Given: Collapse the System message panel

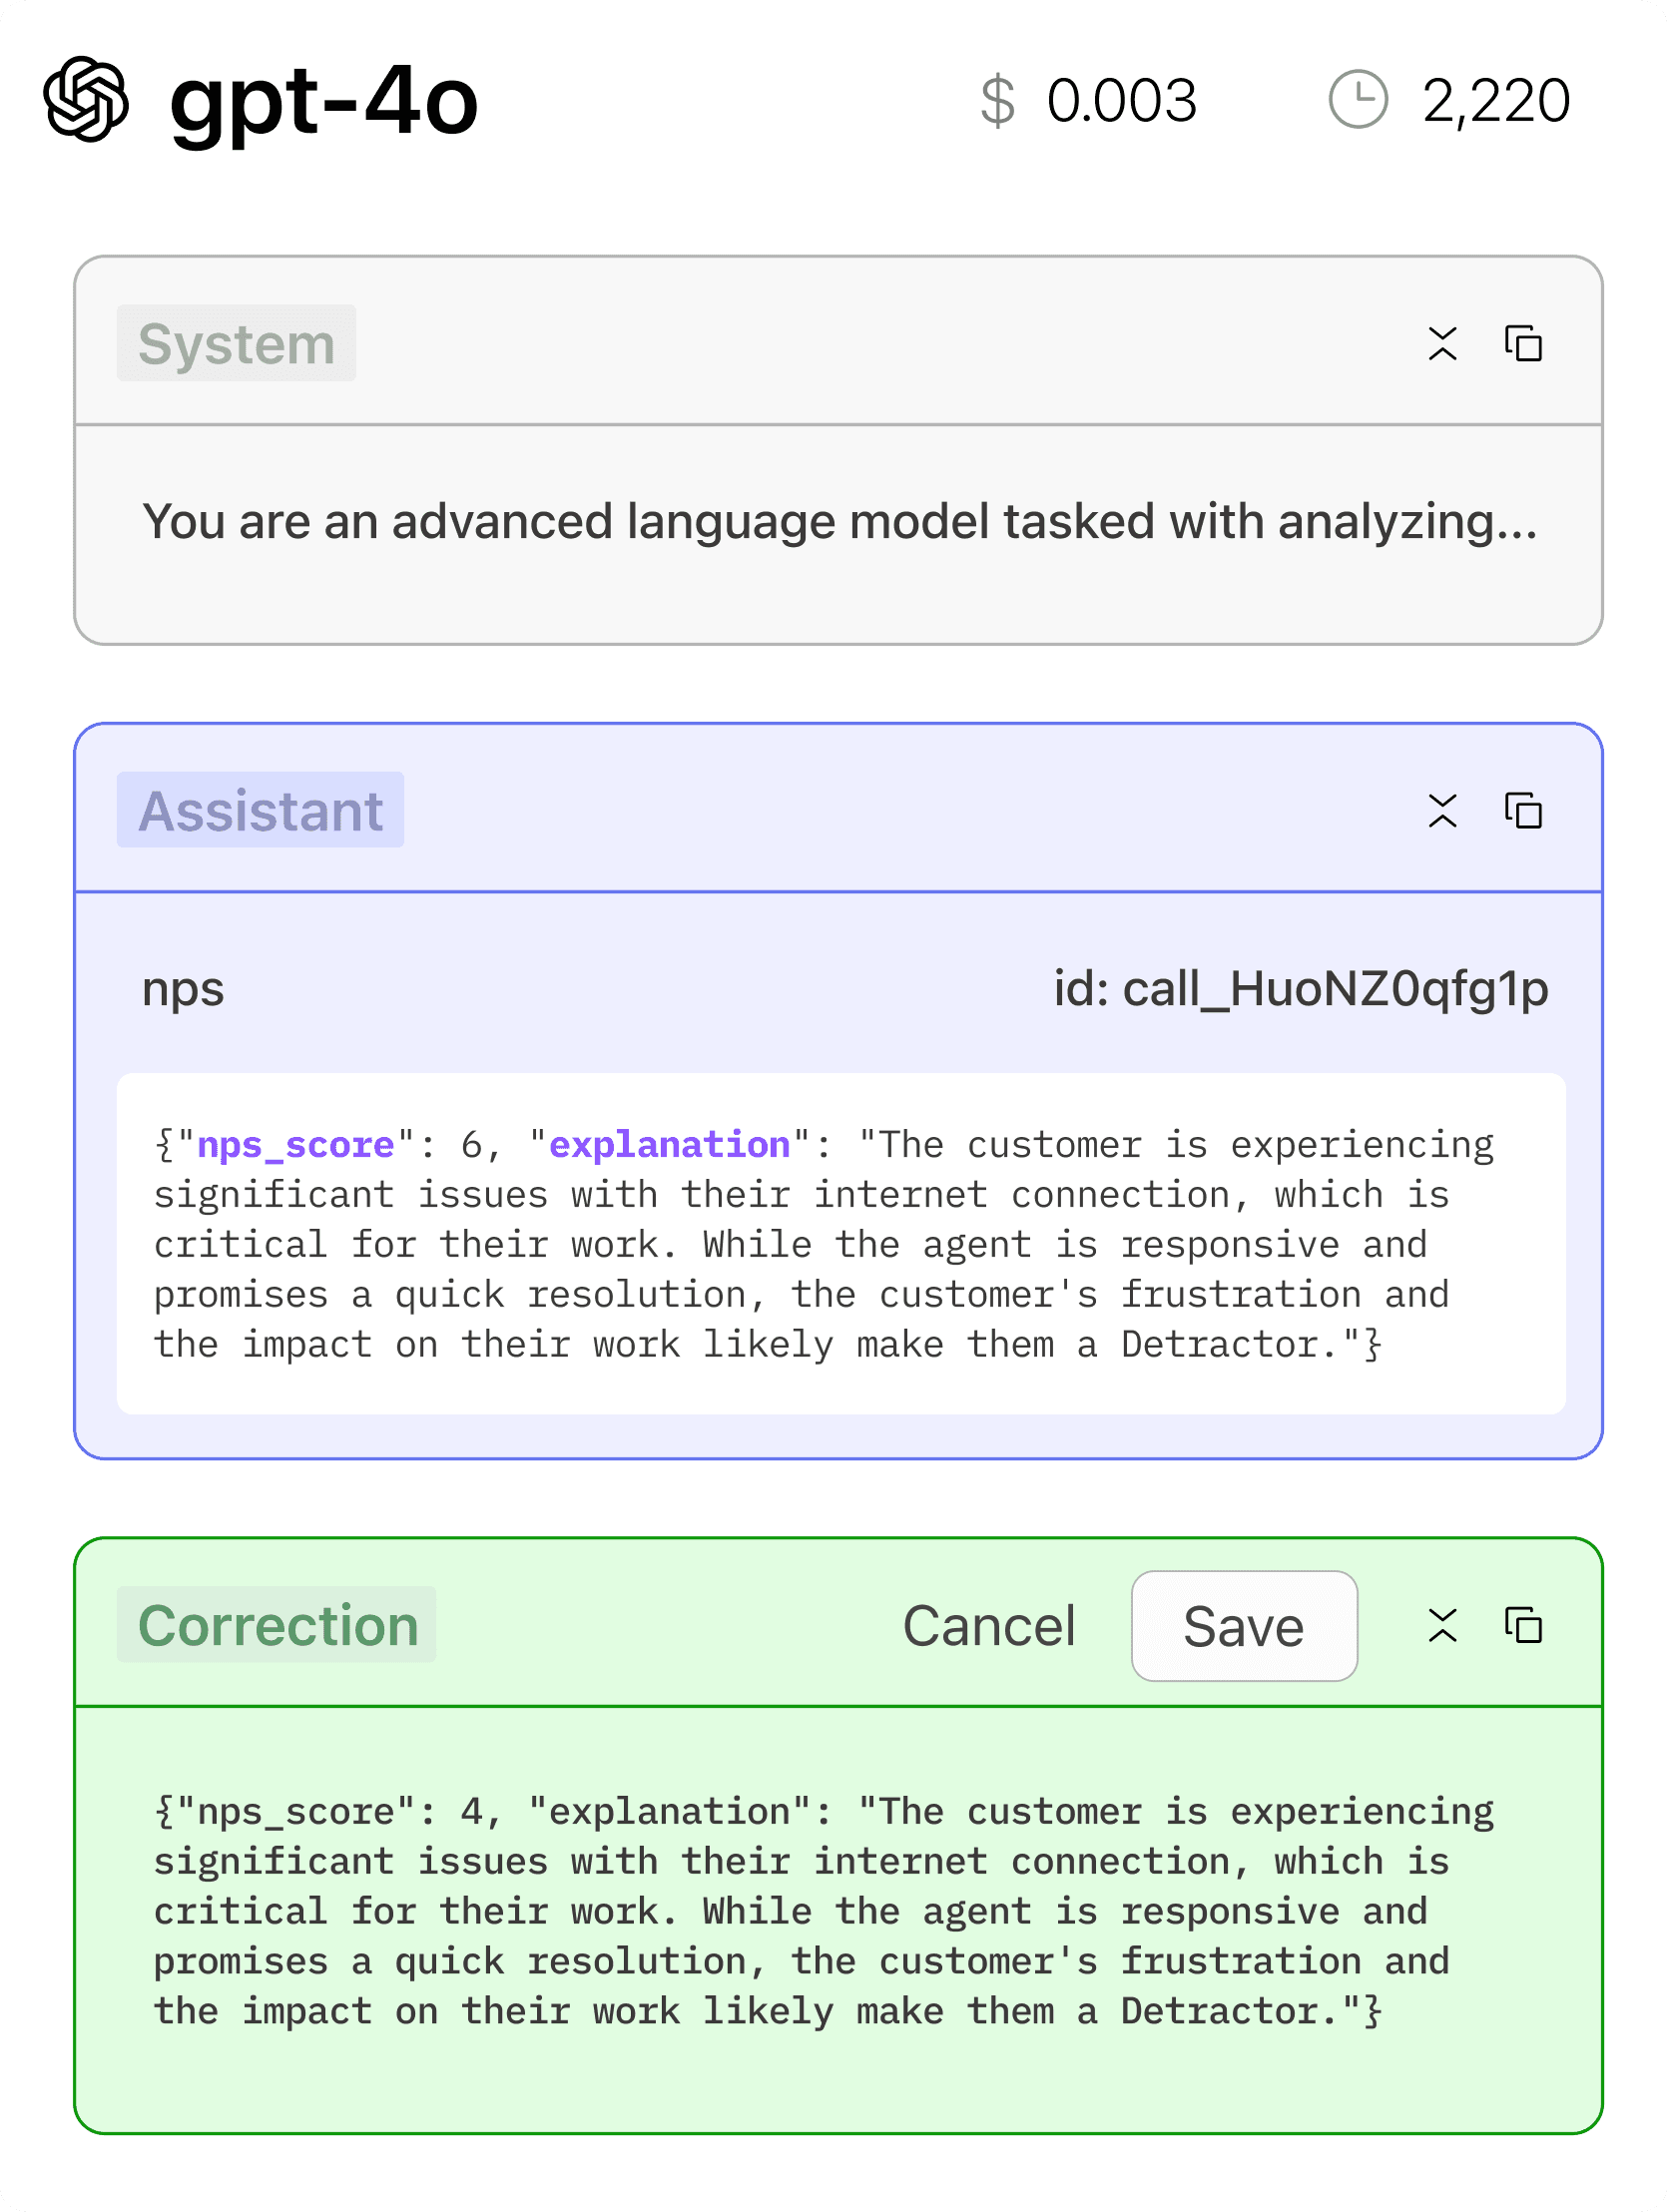Looking at the screenshot, I should click(1442, 343).
